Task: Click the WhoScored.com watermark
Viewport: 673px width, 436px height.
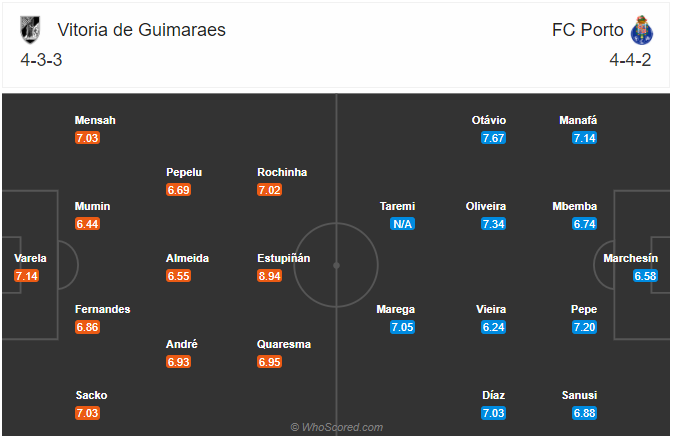Action: click(x=337, y=427)
